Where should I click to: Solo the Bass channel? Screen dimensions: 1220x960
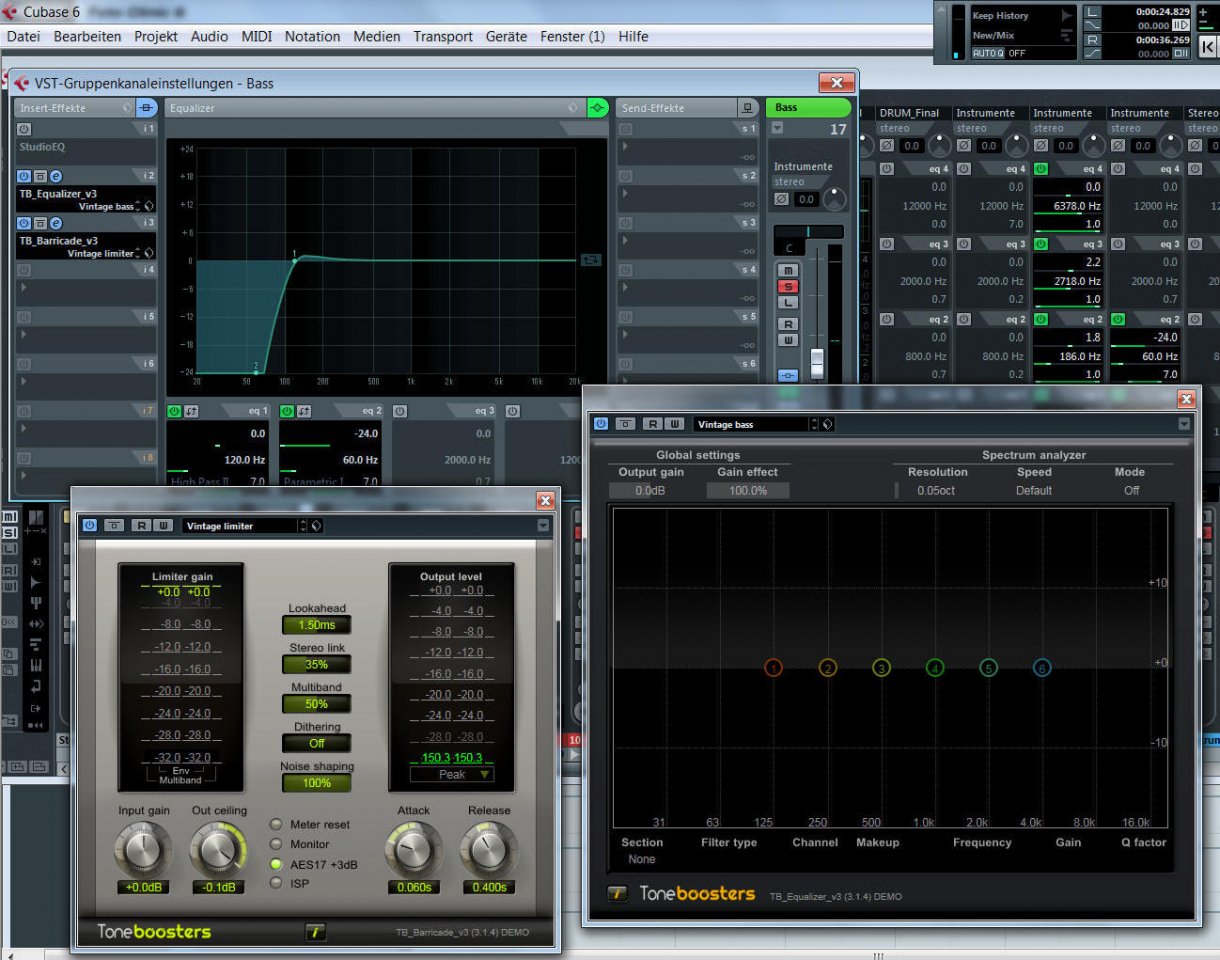point(789,286)
